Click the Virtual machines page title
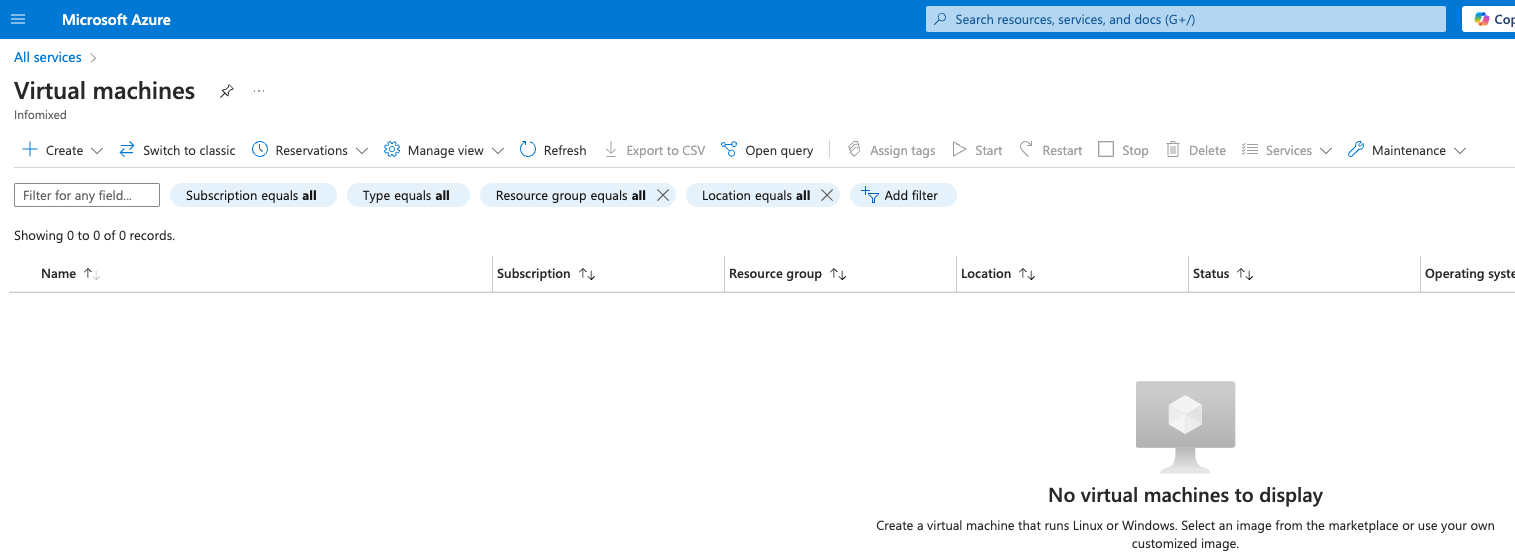Image resolution: width=1515 pixels, height=560 pixels. point(105,90)
